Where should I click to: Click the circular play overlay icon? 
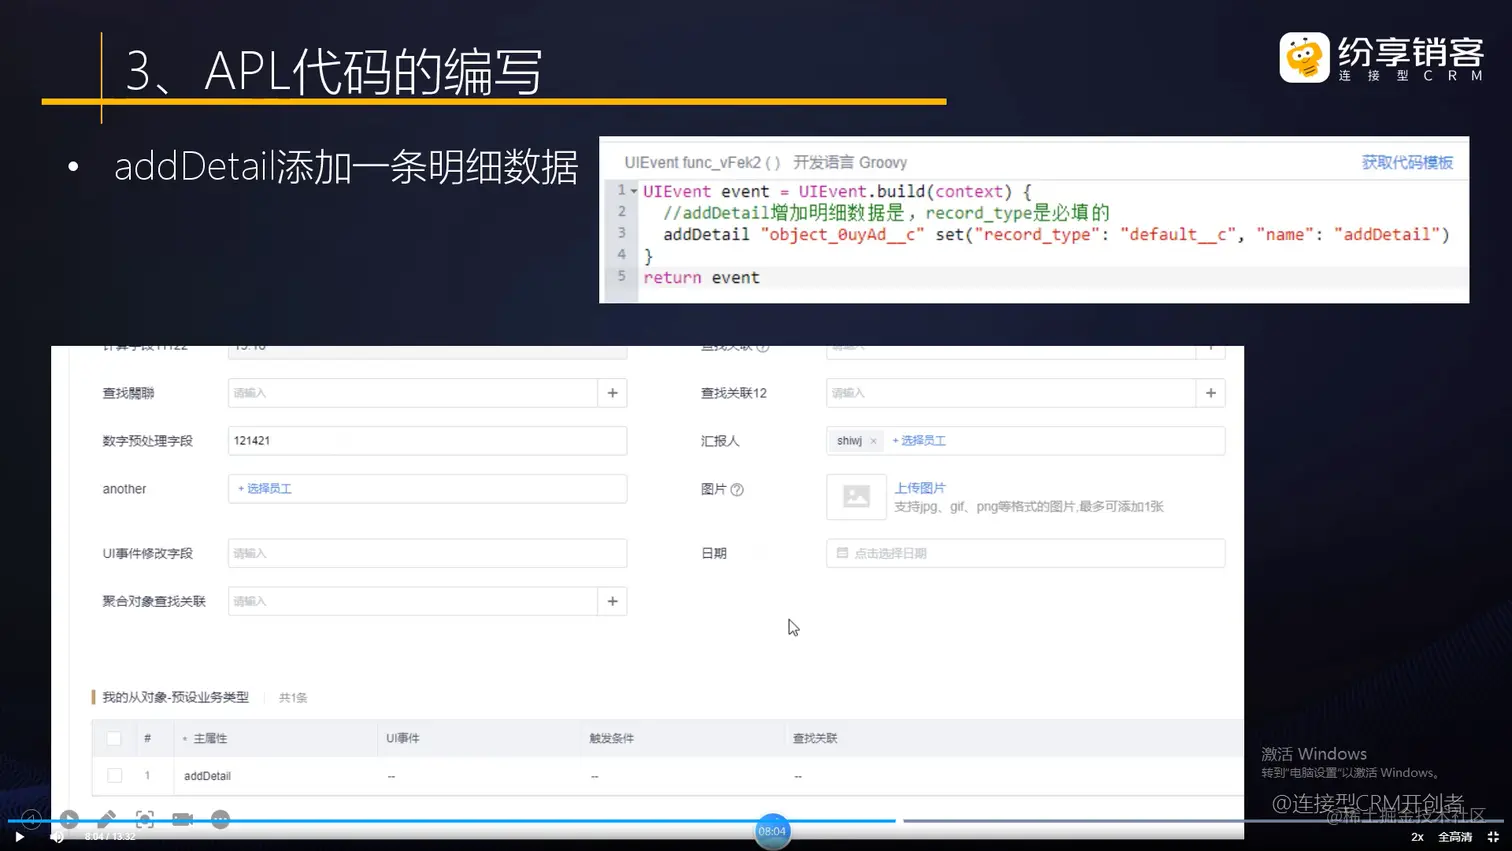pyautogui.click(x=69, y=819)
